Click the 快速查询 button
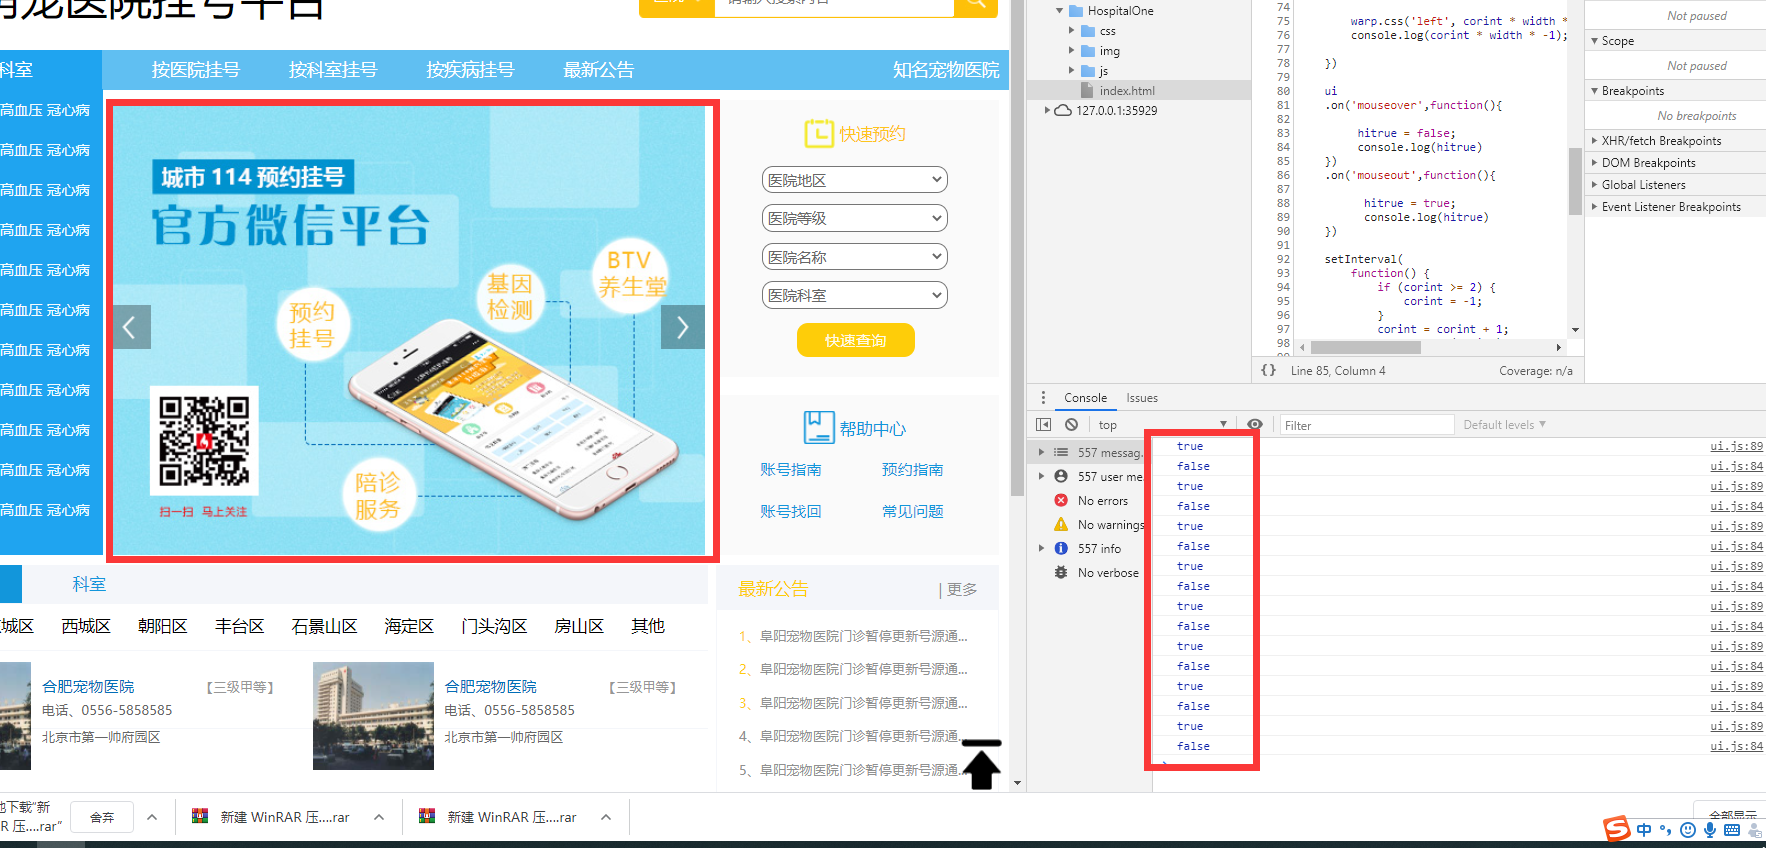1766x848 pixels. point(856,340)
